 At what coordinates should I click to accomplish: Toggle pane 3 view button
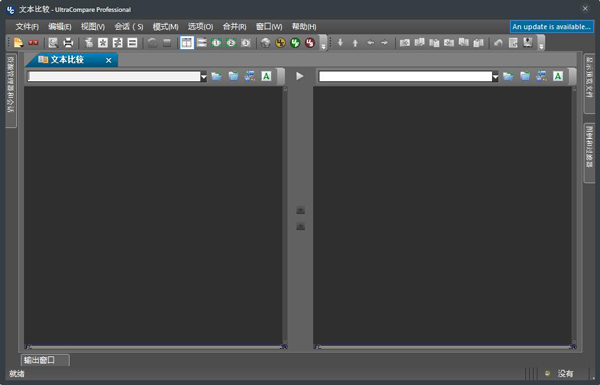pyautogui.click(x=246, y=42)
